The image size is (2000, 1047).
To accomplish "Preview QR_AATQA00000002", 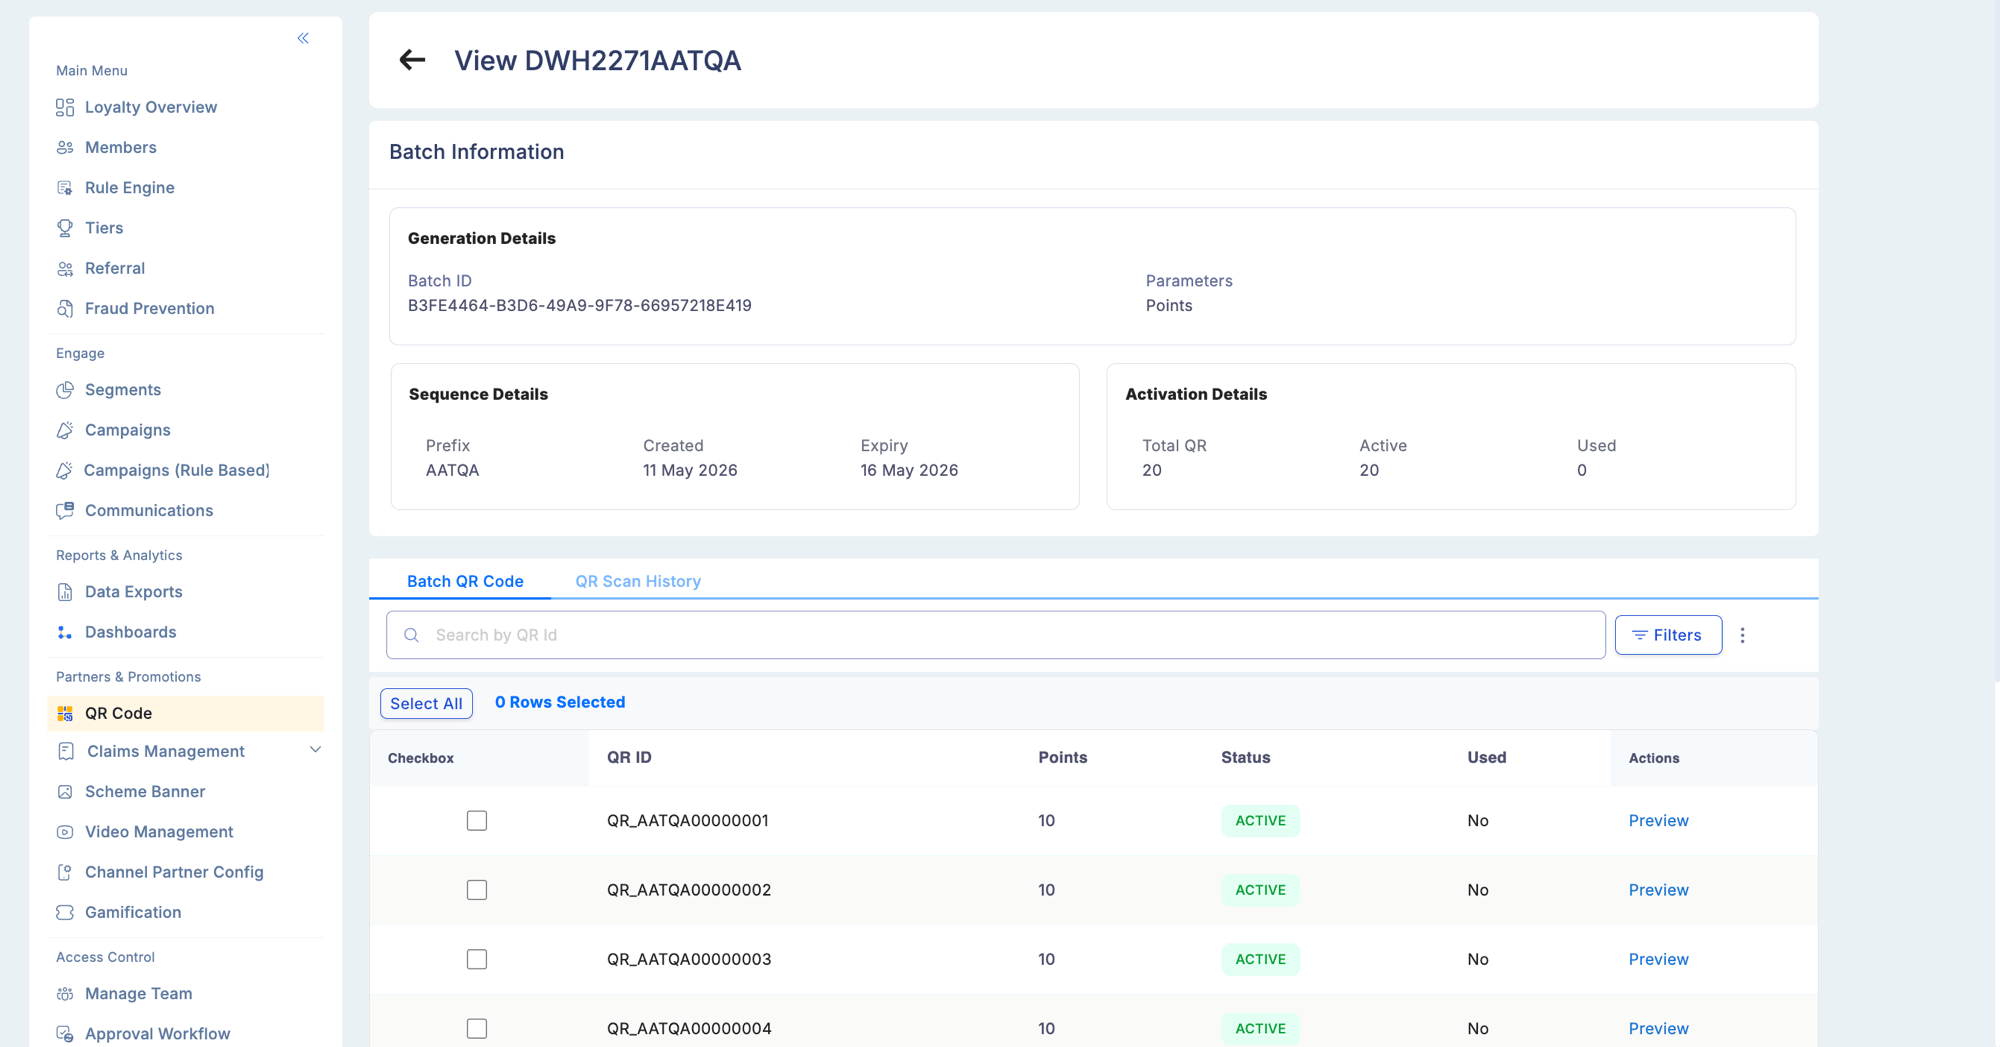I will tap(1658, 890).
